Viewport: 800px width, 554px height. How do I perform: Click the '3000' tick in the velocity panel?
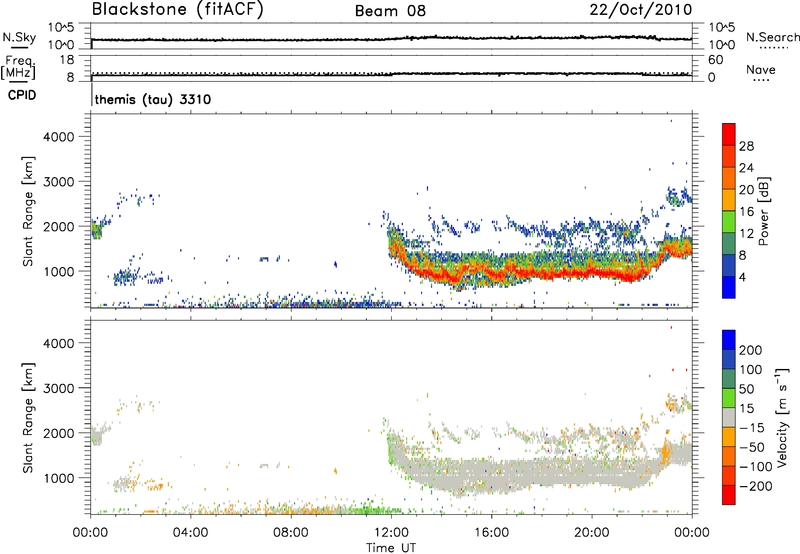coord(58,388)
